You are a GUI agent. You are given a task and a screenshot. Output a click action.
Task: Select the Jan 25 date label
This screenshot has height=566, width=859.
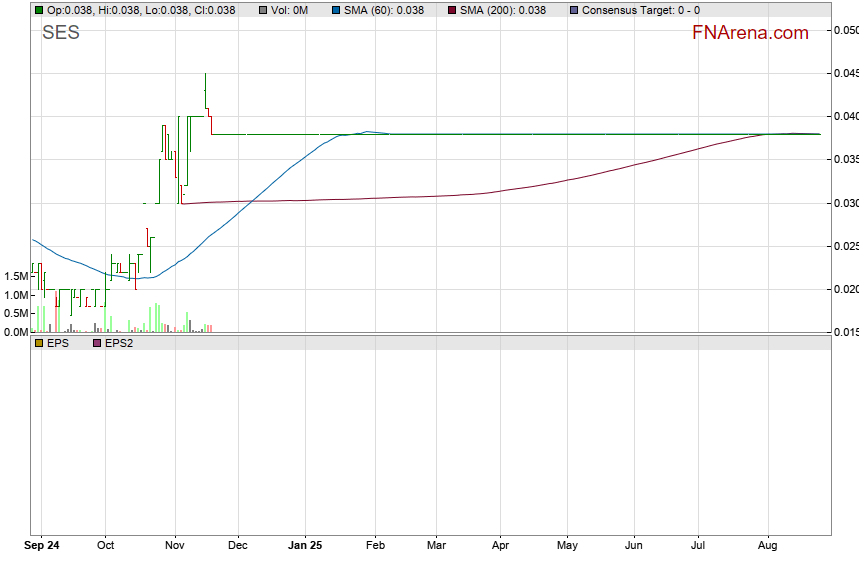coord(304,546)
